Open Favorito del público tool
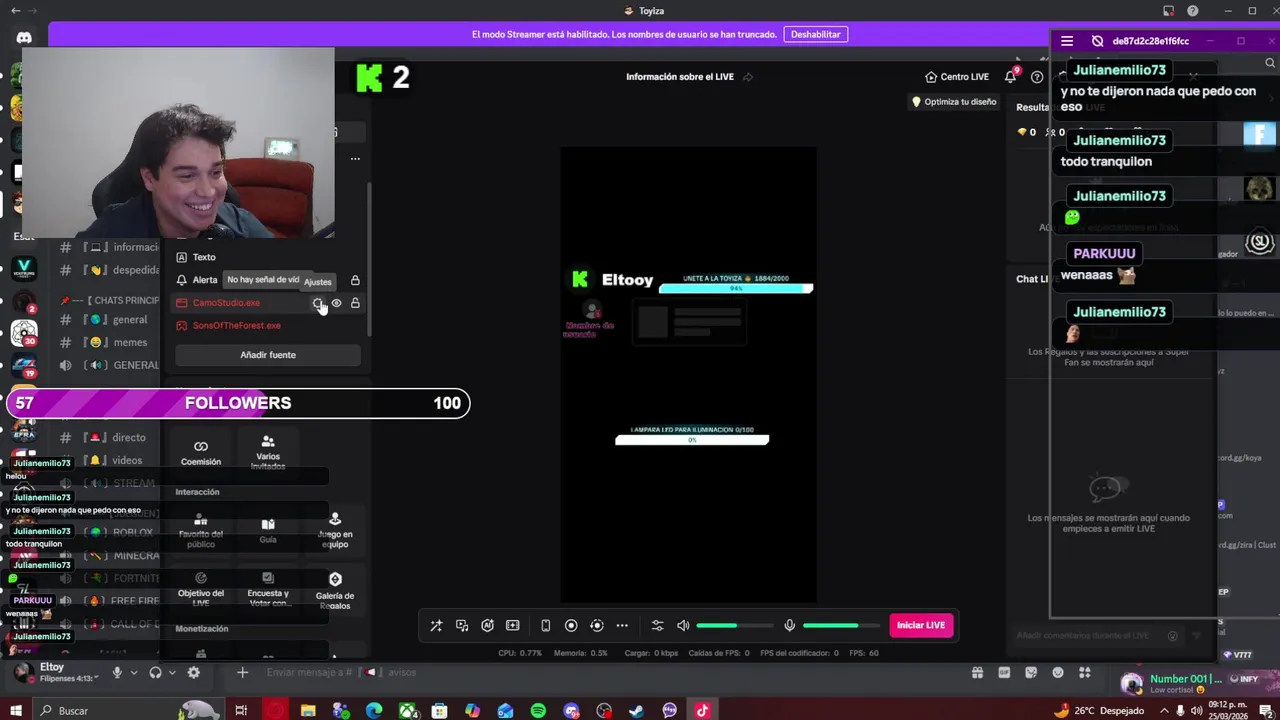Screen dimensions: 1280x720 (x=201, y=530)
